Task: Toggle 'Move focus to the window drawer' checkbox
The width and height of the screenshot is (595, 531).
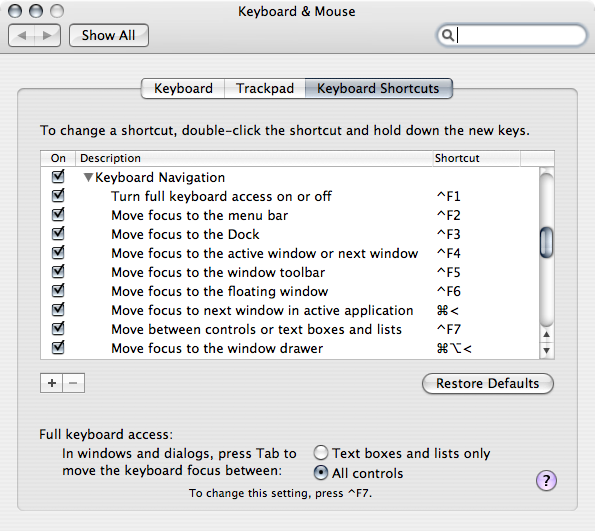Action: [x=58, y=347]
